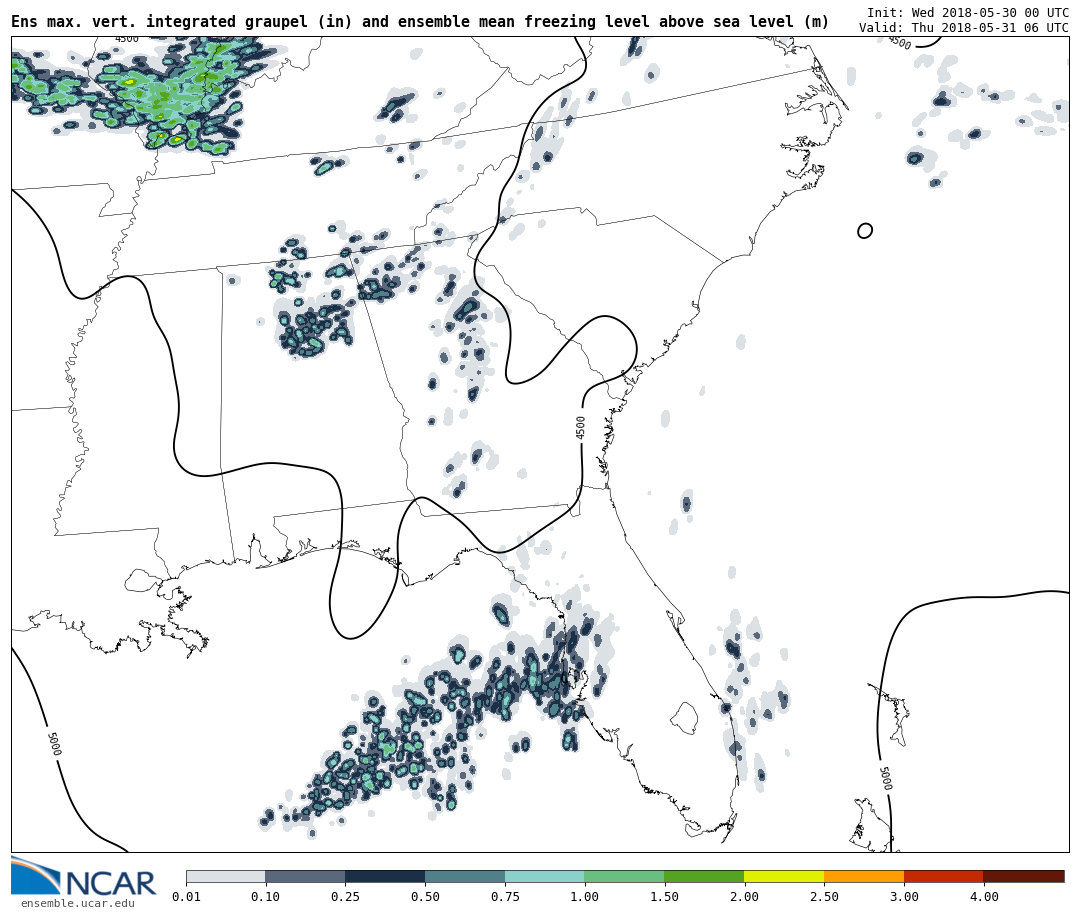The height and width of the screenshot is (915, 1080).
Task: Click the 4500 contour label near Georgia coast
Action: [581, 427]
